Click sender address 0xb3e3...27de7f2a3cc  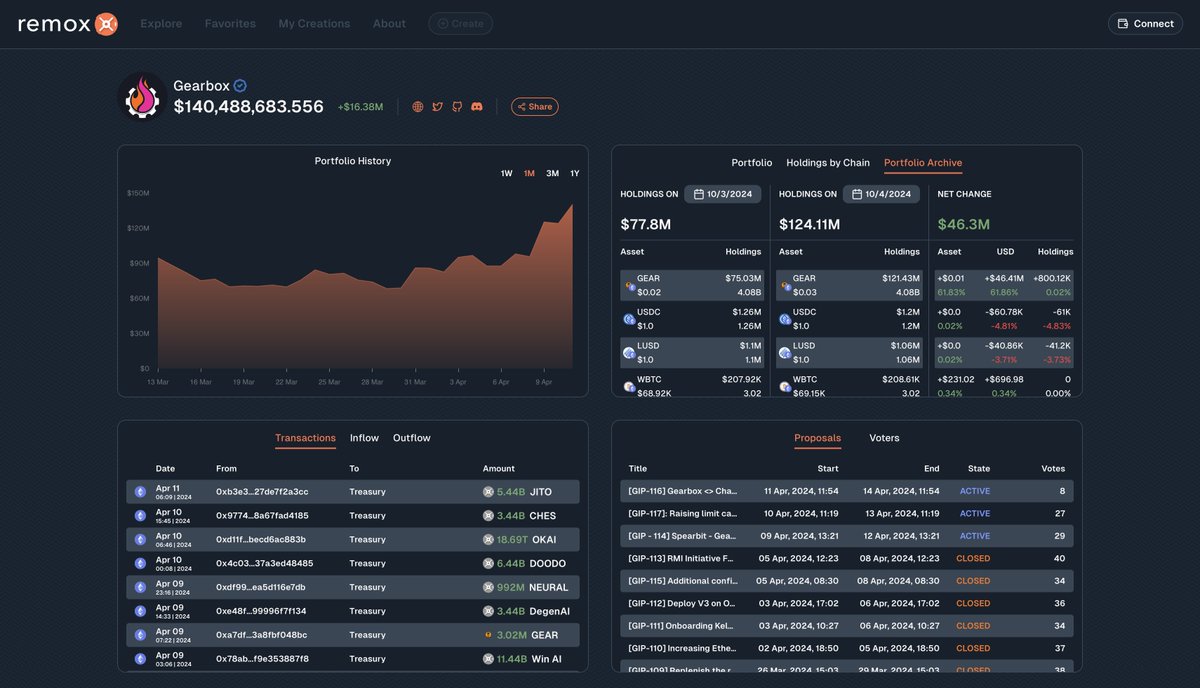click(262, 492)
